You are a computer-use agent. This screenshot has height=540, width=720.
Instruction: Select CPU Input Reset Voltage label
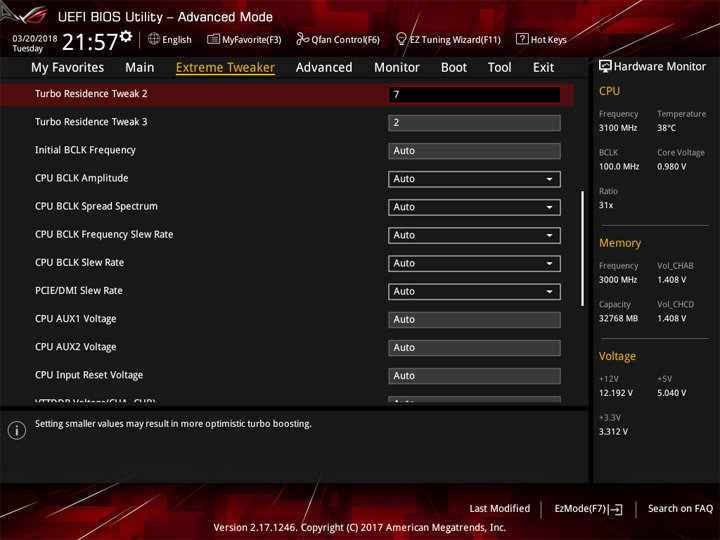coord(89,375)
